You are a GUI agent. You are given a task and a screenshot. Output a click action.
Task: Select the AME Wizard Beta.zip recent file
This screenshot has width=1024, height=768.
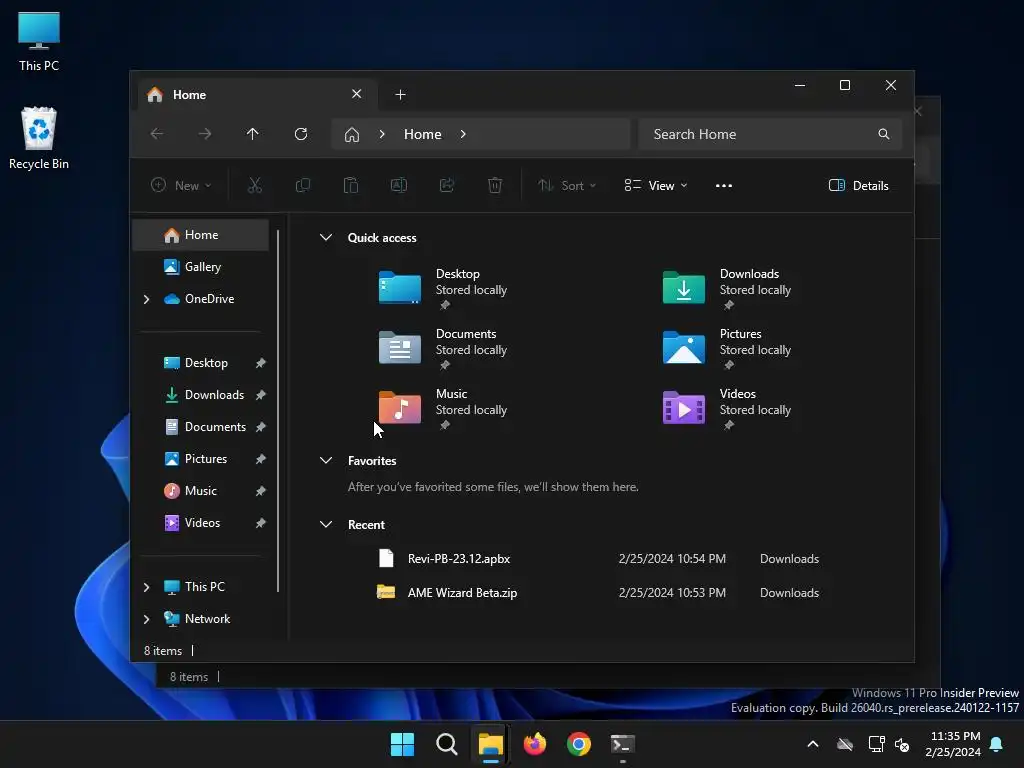coord(598,593)
